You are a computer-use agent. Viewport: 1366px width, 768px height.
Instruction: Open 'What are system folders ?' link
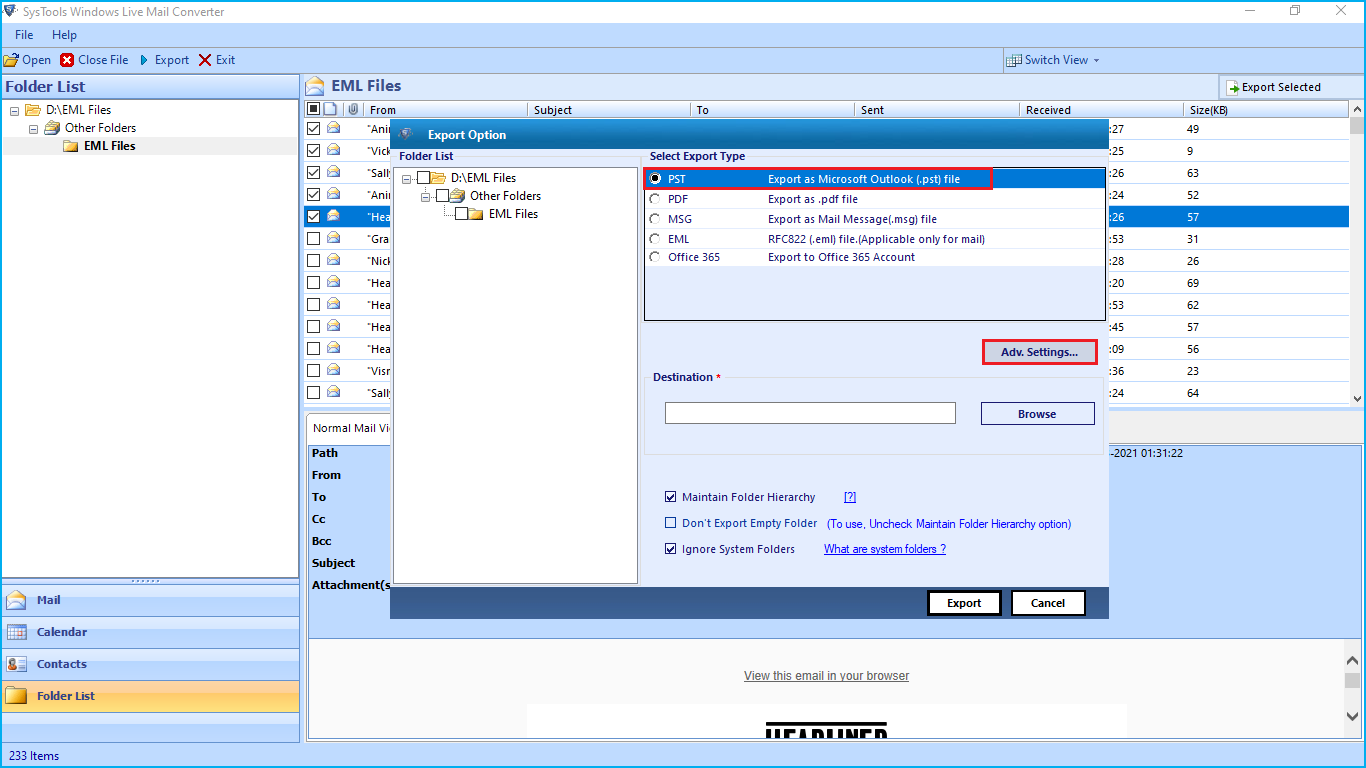[884, 549]
